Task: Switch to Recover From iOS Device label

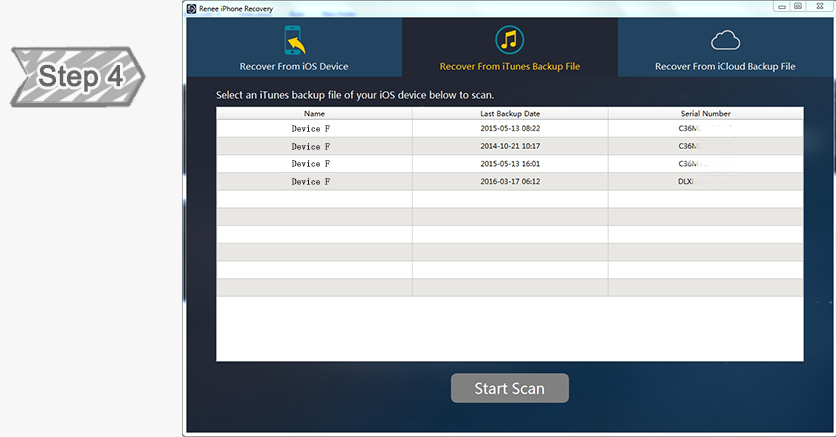Action: click(x=294, y=67)
